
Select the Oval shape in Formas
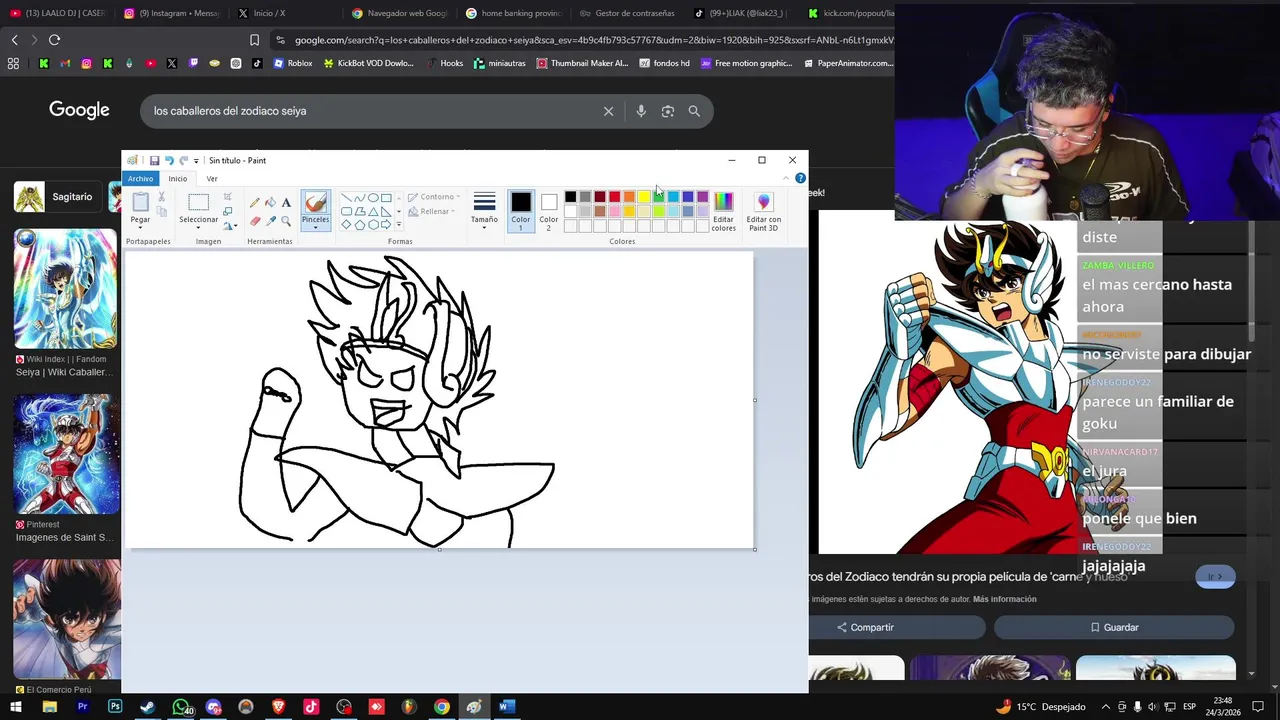click(373, 198)
